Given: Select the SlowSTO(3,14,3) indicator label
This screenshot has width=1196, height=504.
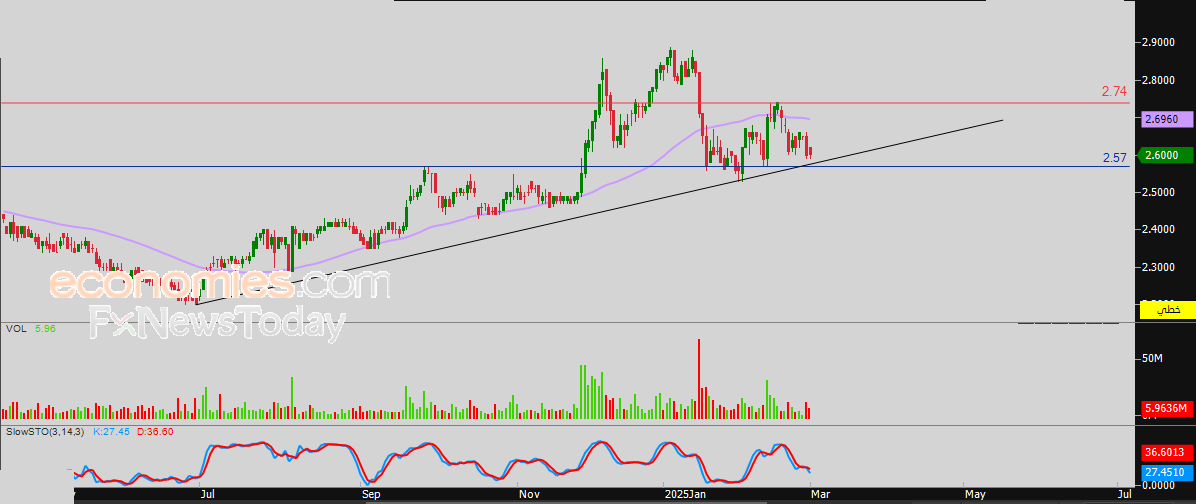Looking at the screenshot, I should [x=46, y=432].
